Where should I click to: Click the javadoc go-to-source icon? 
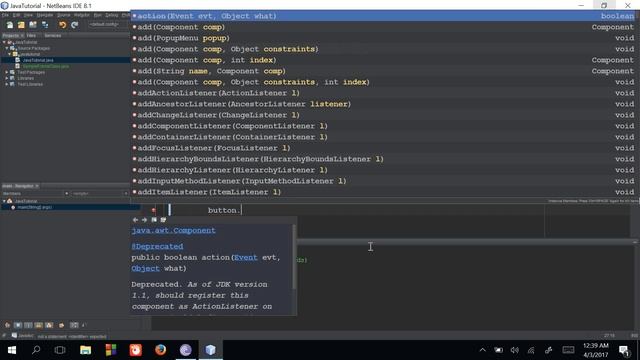[x=163, y=220]
